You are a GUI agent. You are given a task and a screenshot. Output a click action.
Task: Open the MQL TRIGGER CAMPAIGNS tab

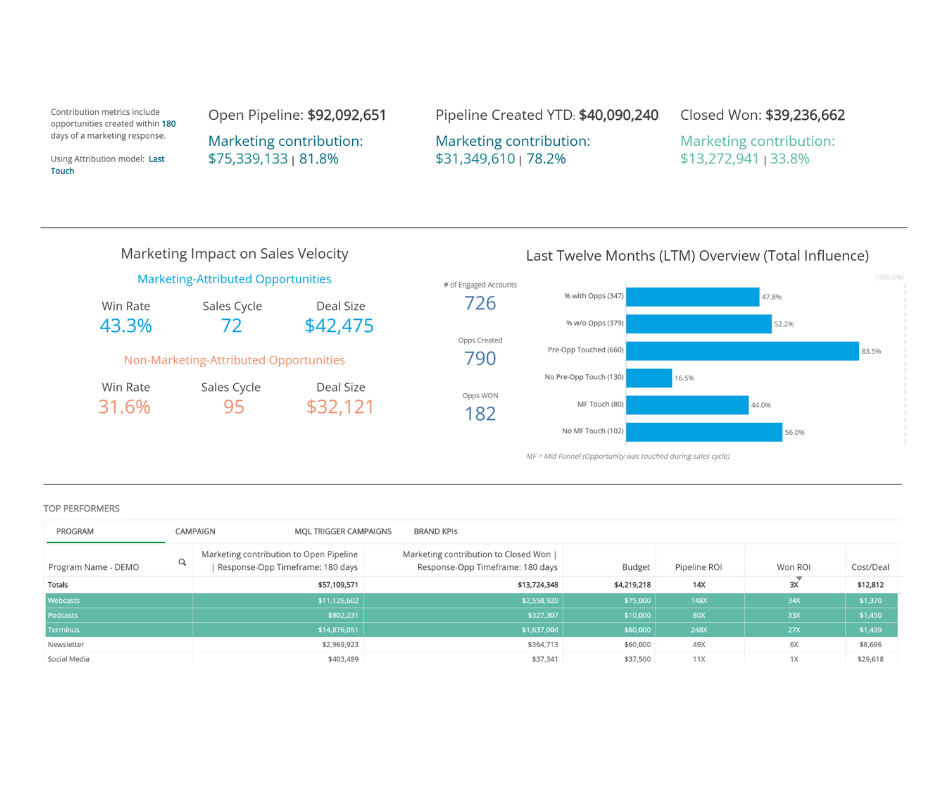(x=343, y=531)
